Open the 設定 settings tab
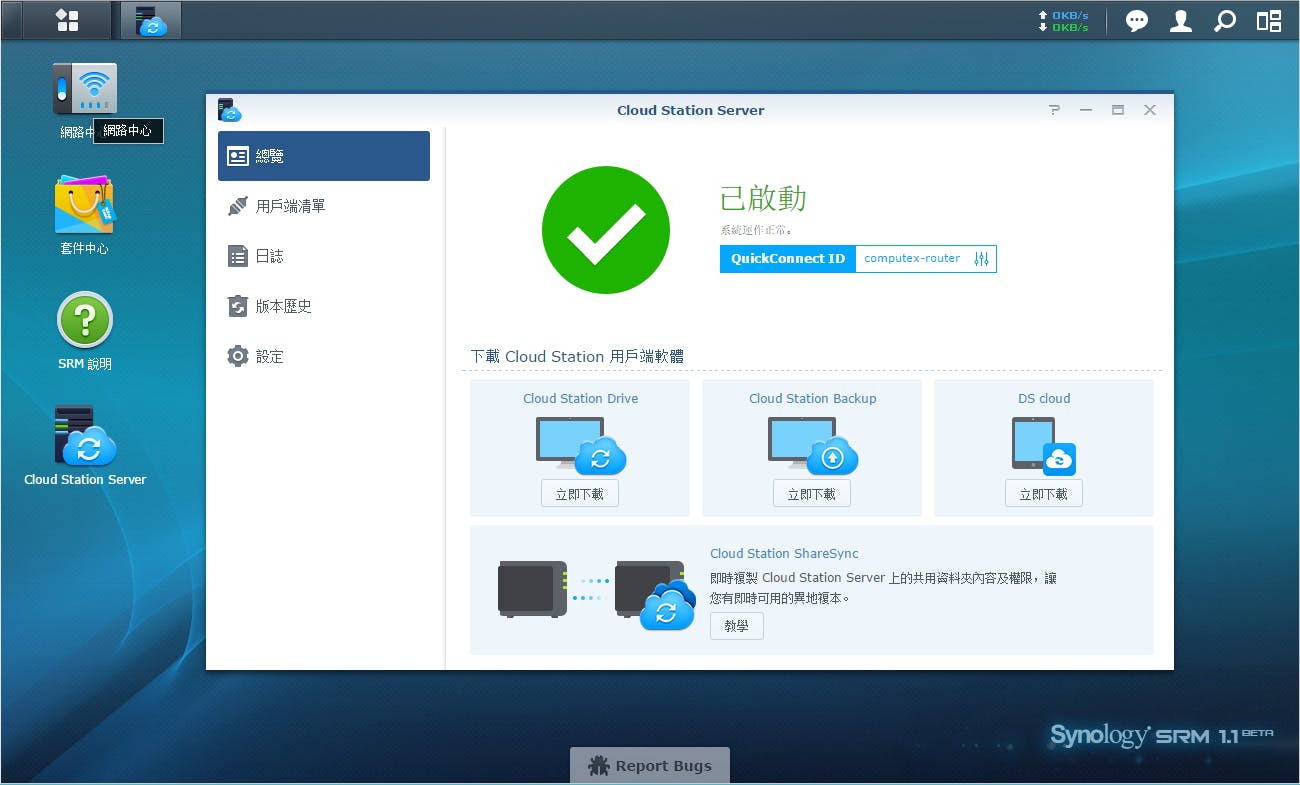 click(x=324, y=356)
